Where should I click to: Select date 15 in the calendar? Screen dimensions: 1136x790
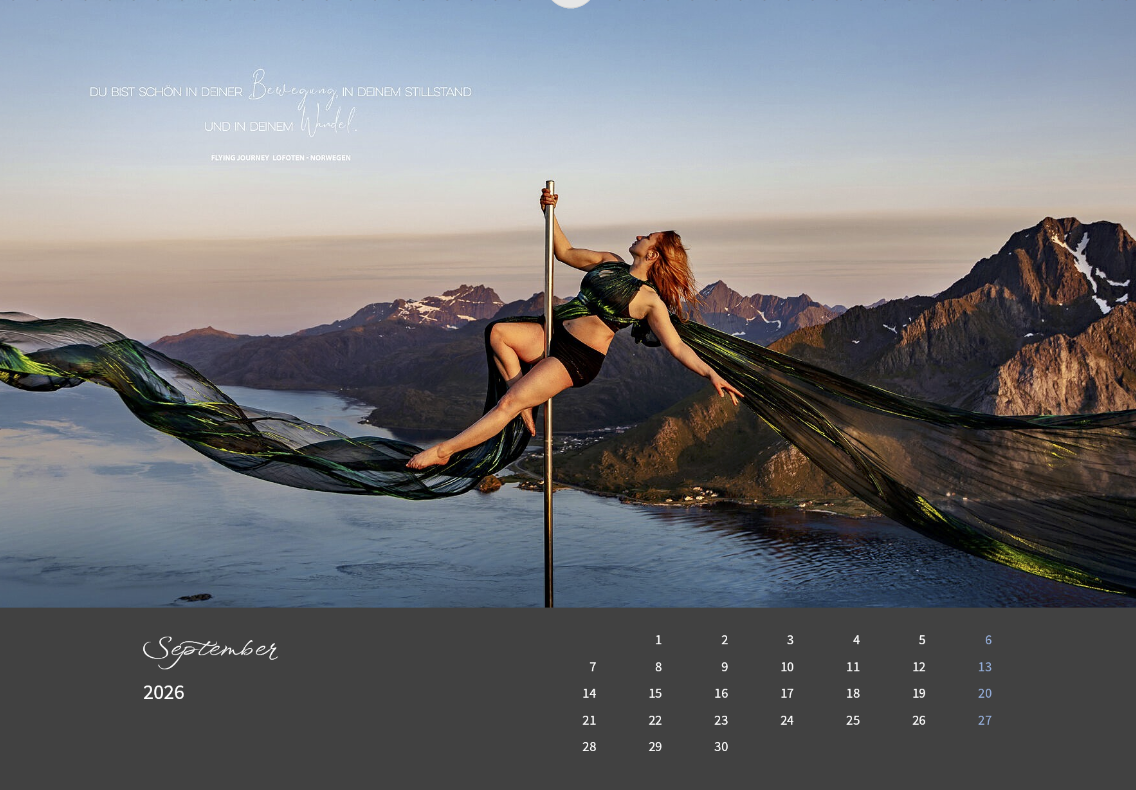pyautogui.click(x=655, y=693)
